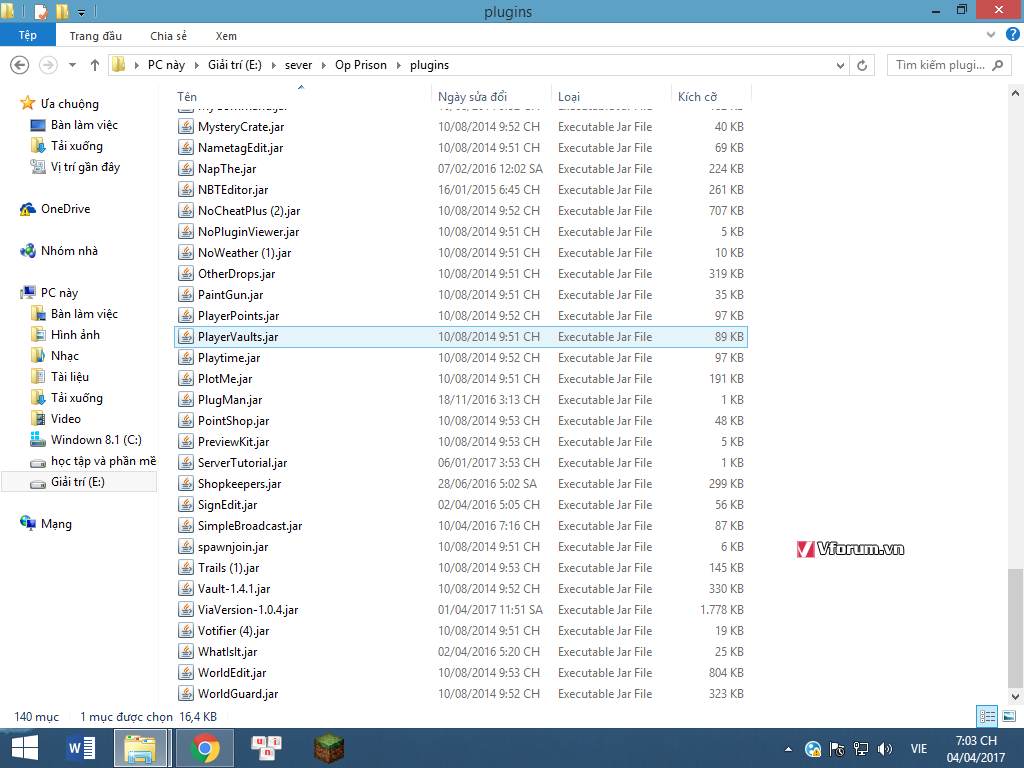Viewport: 1024px width, 768px height.
Task: Click the scrollbar down arrow
Action: [1015, 697]
